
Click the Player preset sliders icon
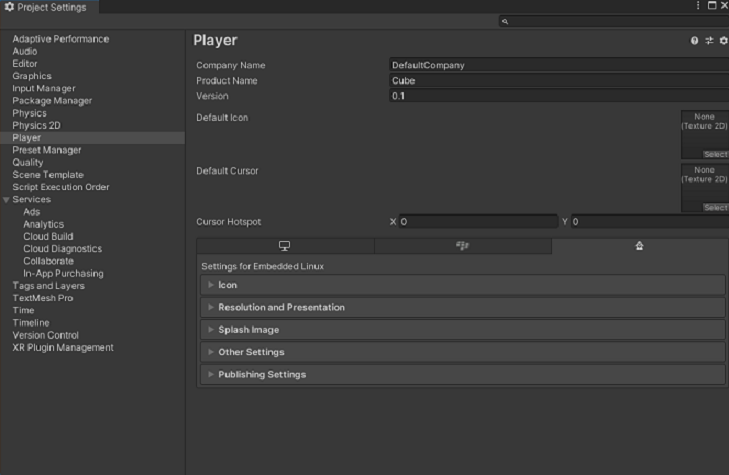(x=709, y=41)
